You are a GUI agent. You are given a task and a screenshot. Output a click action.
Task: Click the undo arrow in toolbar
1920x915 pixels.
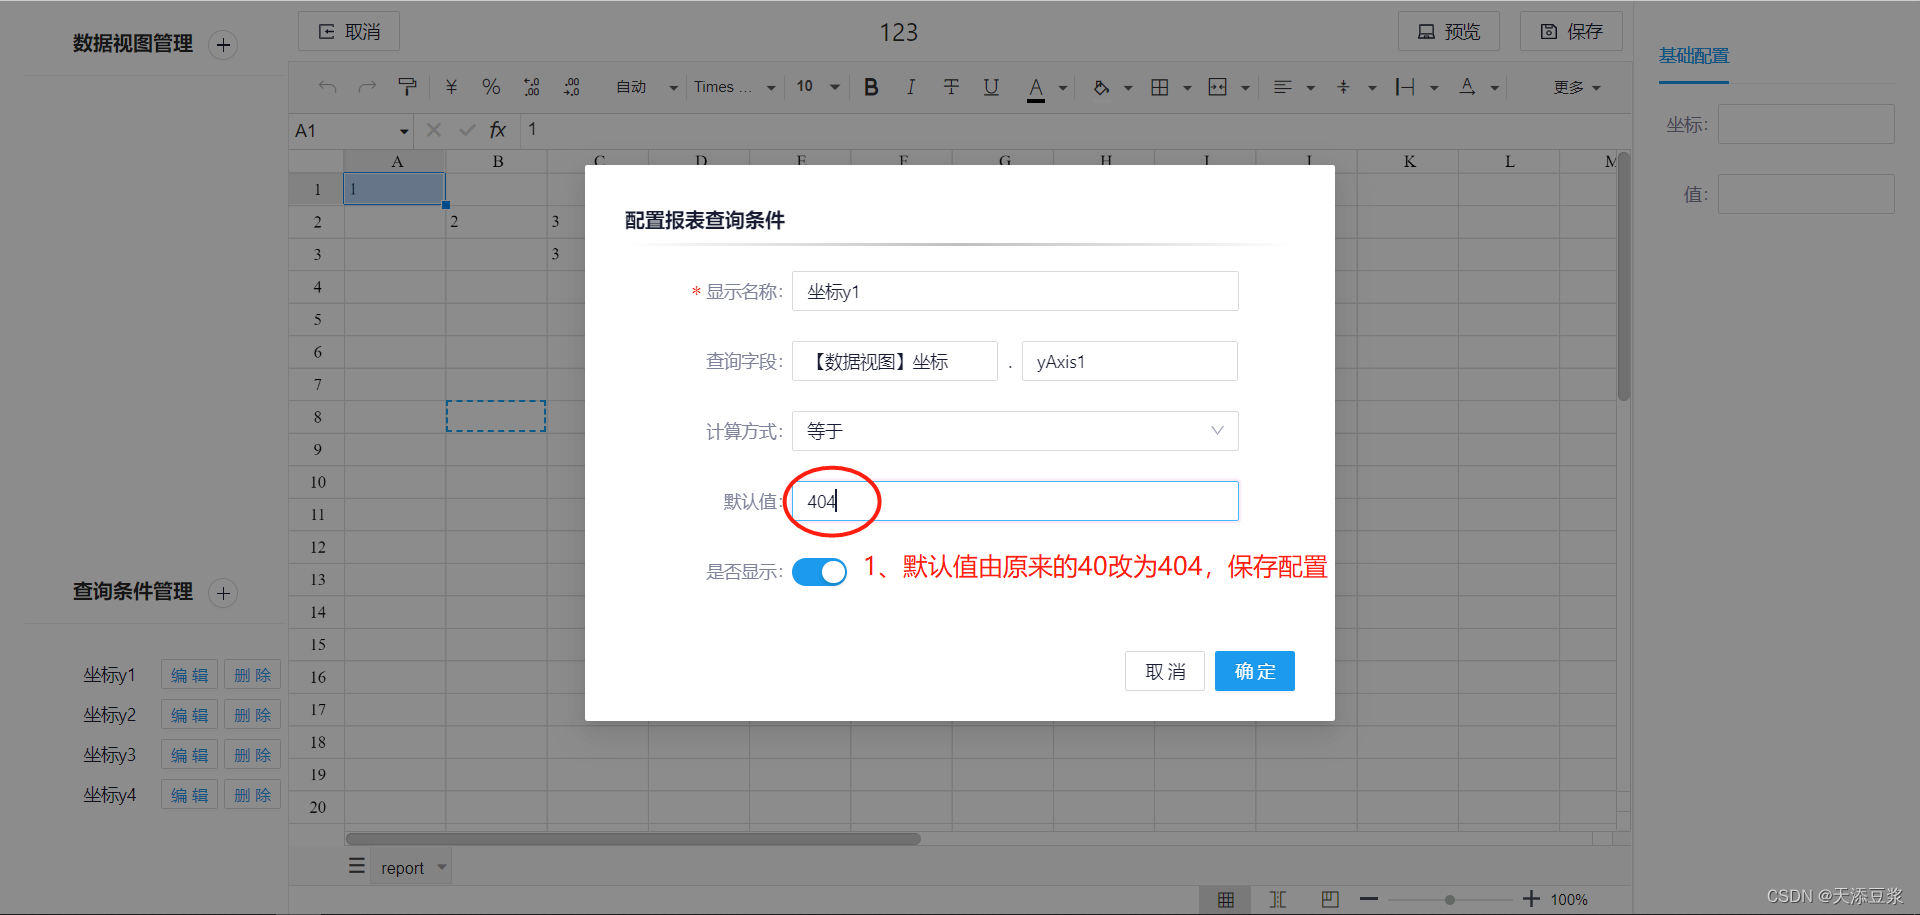click(327, 87)
